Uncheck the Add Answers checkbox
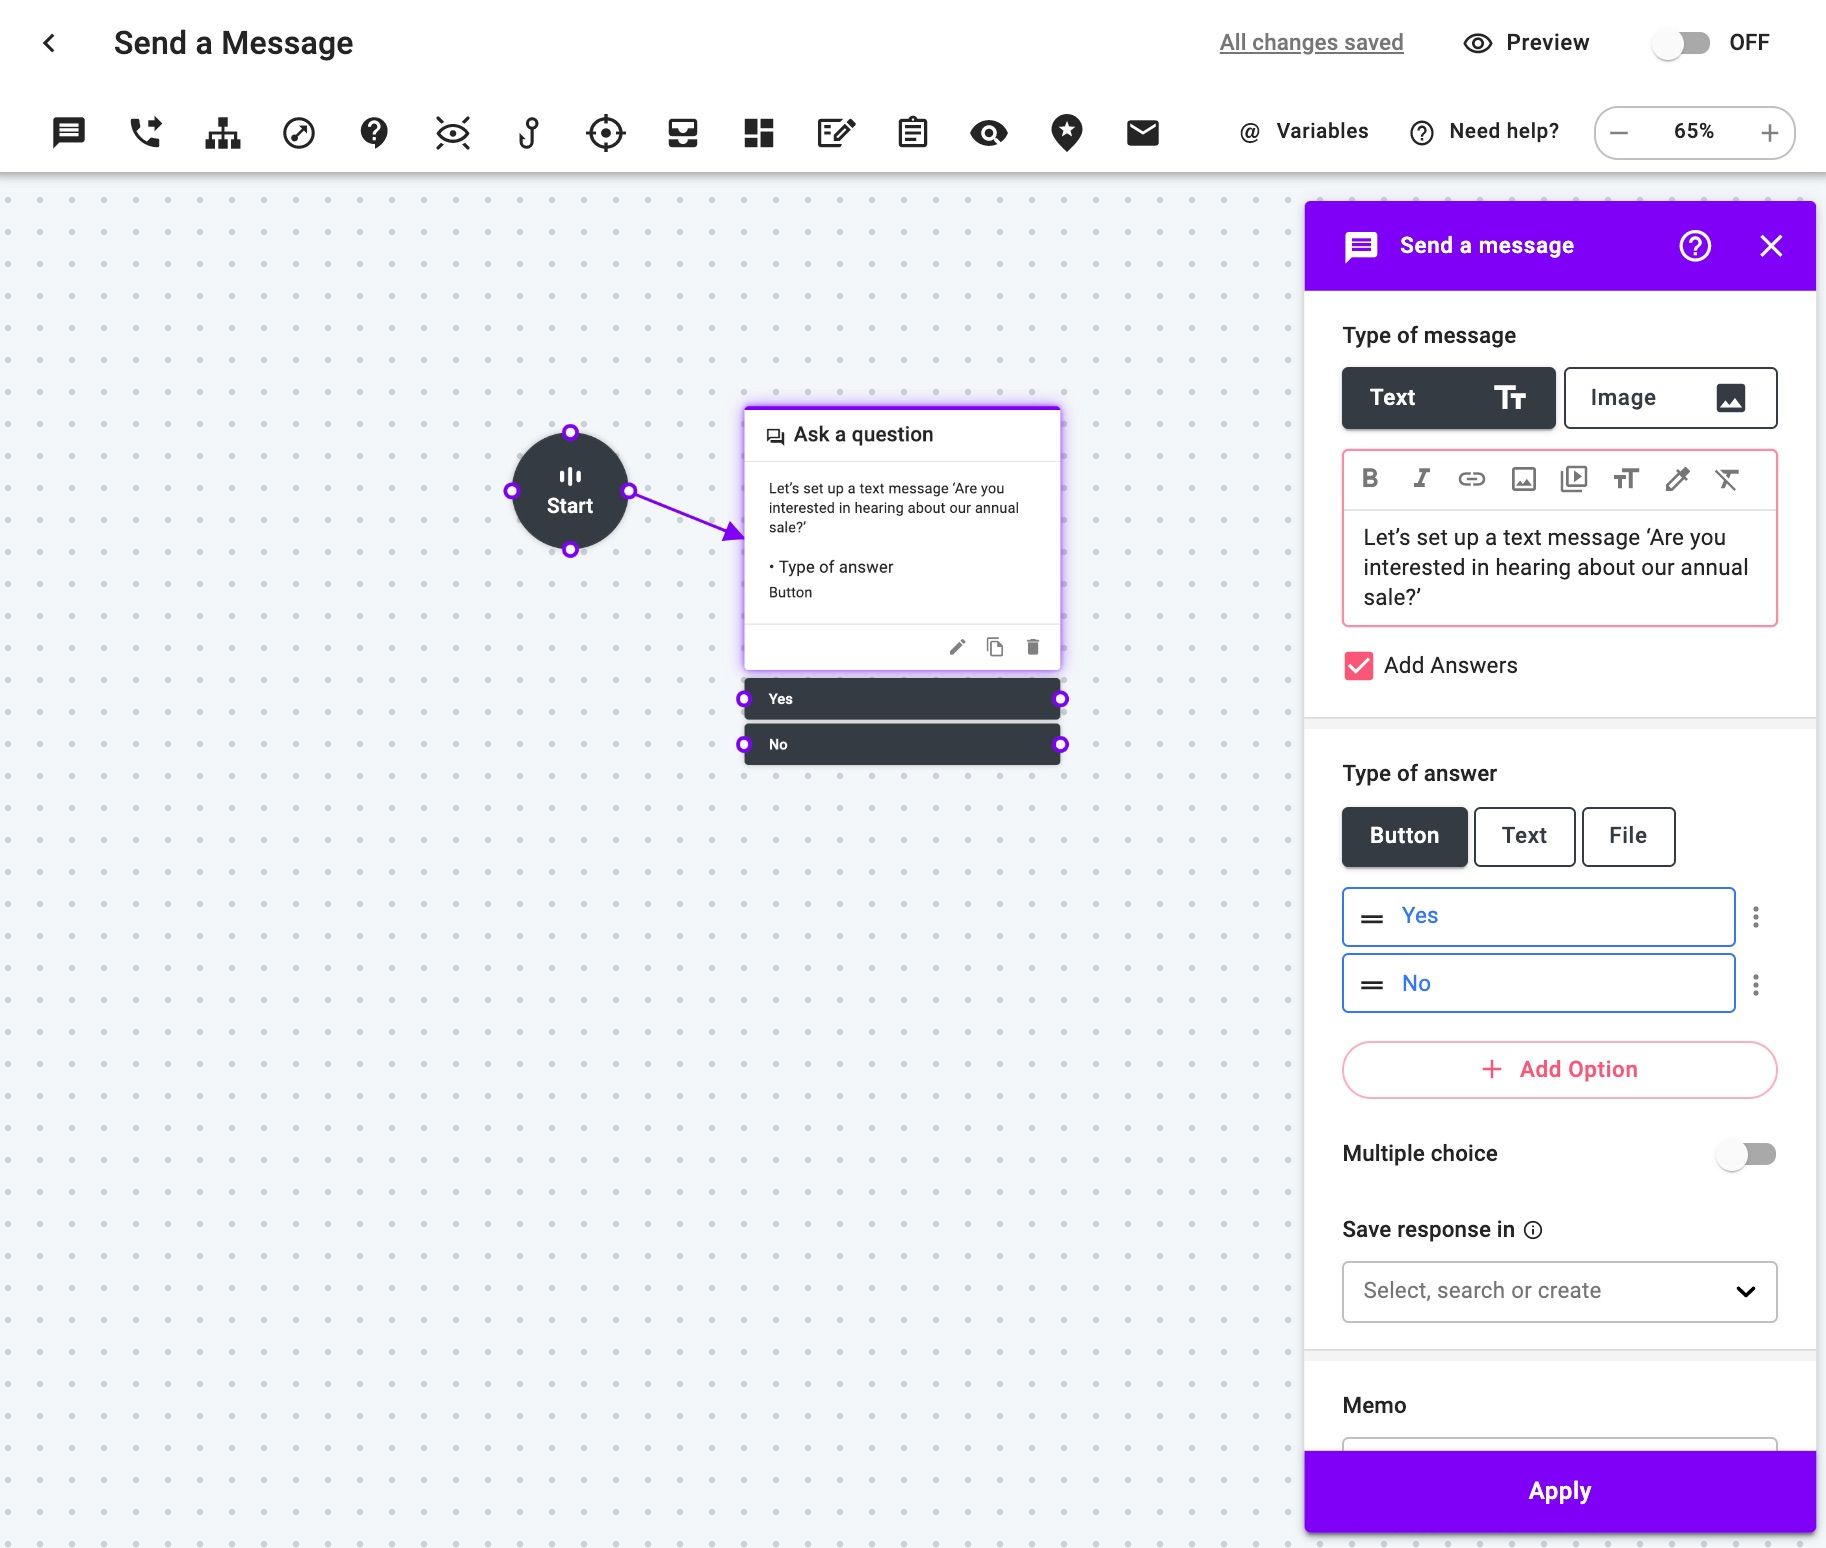Screen dimensions: 1826x1548 (1357, 665)
